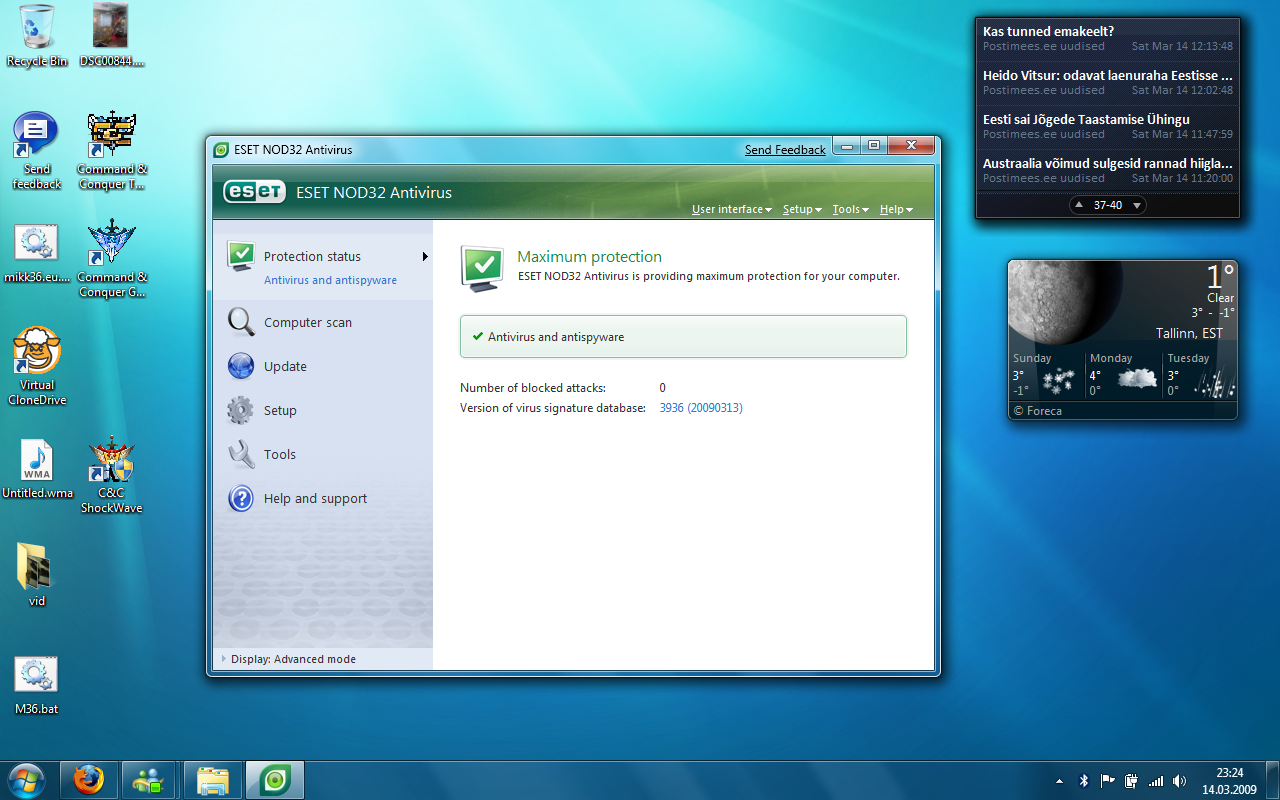Open the Setup gear icon
The height and width of the screenshot is (800, 1280).
pos(241,410)
